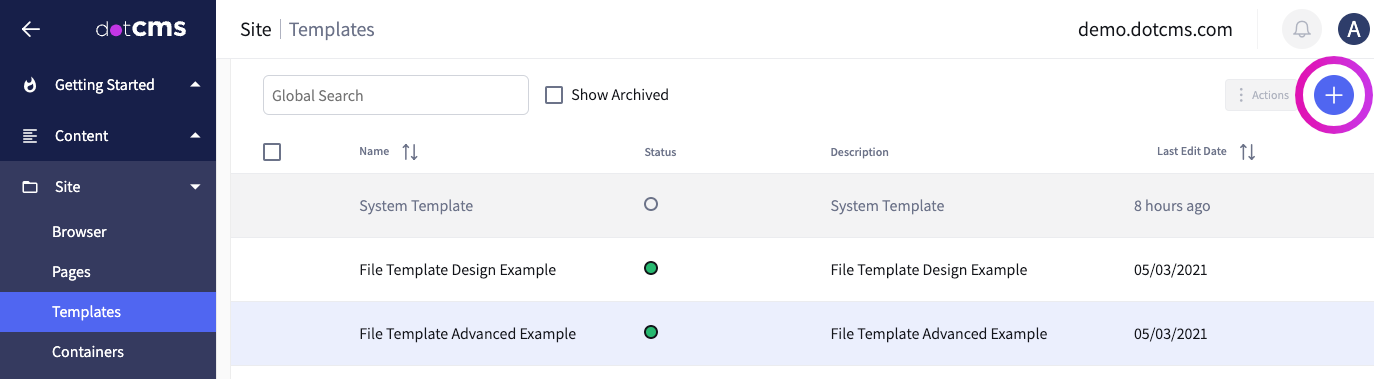
Task: Expand the Content menu chevron
Action: [x=195, y=136]
